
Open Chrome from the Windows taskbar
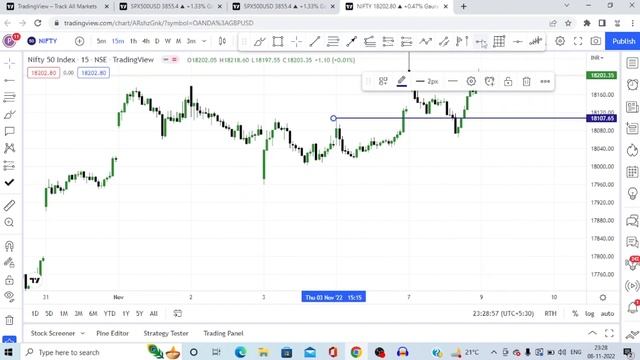click(356, 352)
